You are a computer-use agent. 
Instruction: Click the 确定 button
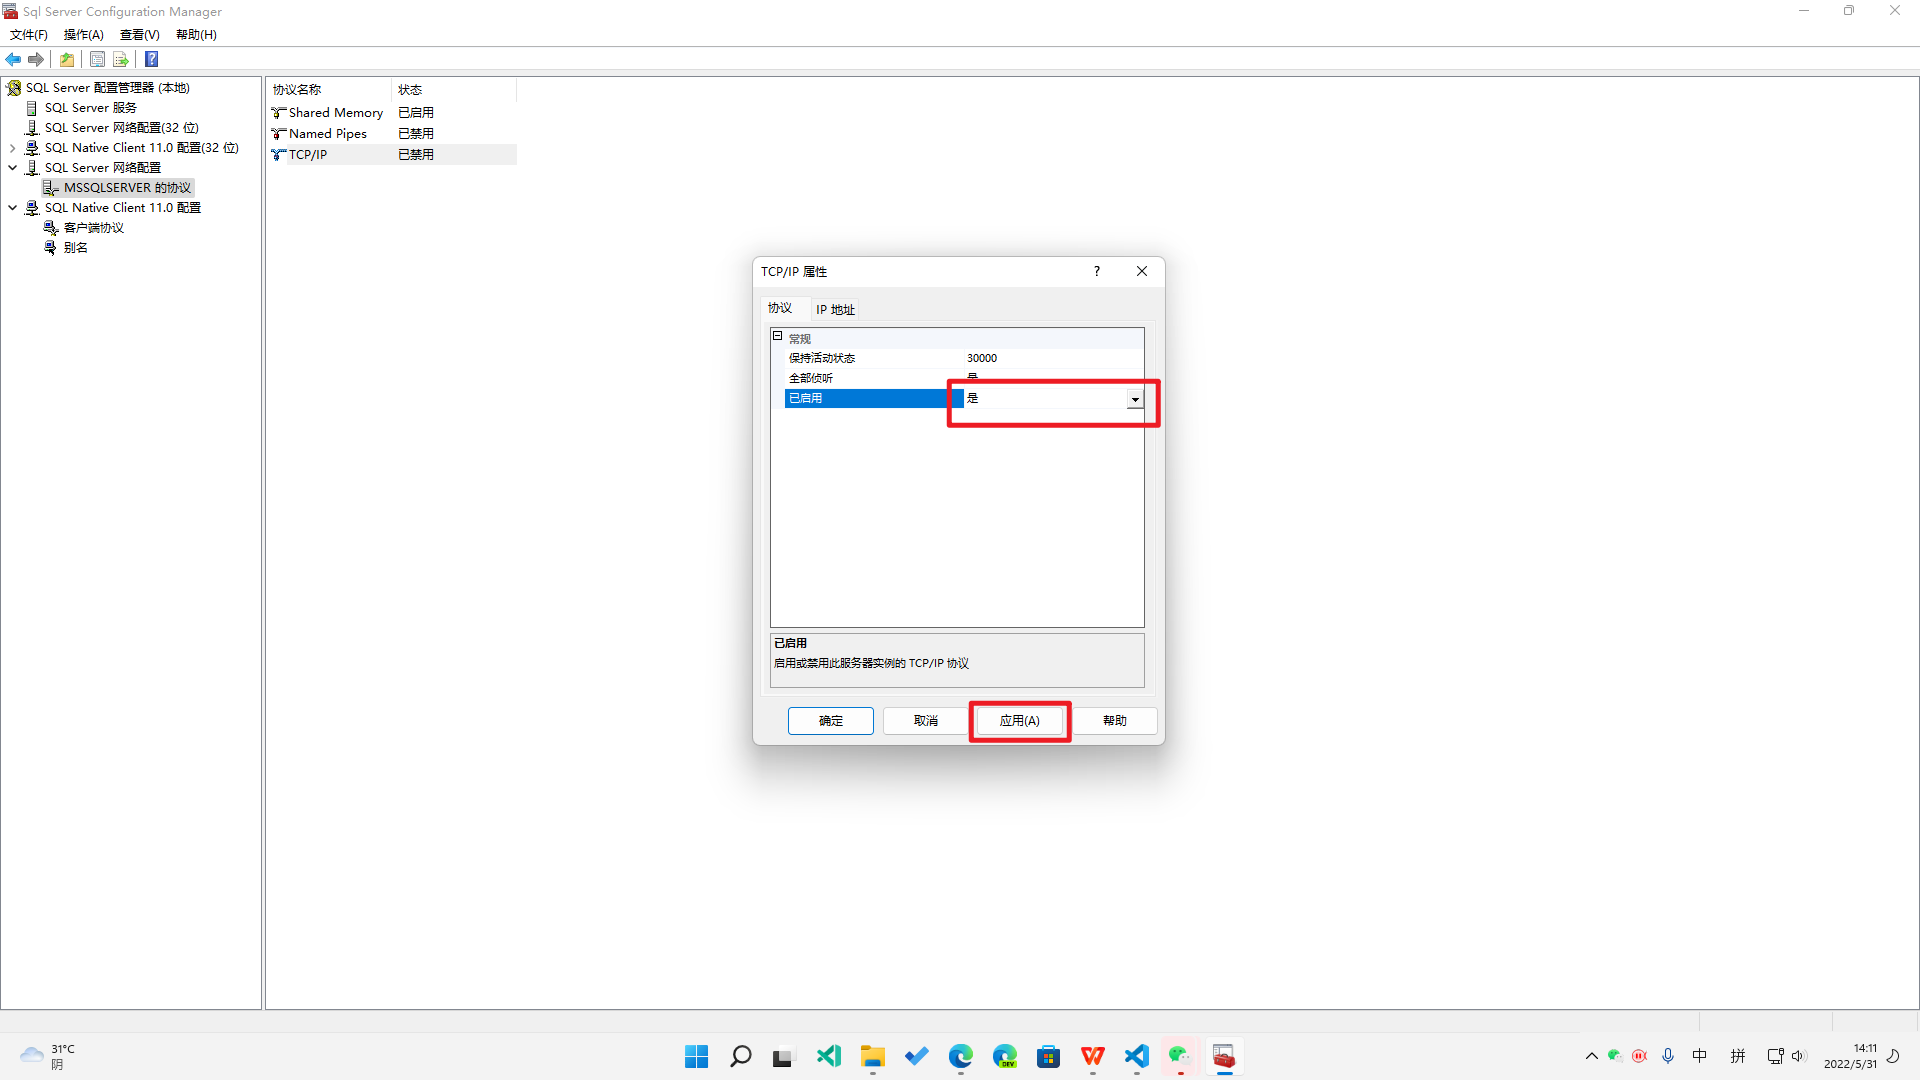click(x=831, y=721)
